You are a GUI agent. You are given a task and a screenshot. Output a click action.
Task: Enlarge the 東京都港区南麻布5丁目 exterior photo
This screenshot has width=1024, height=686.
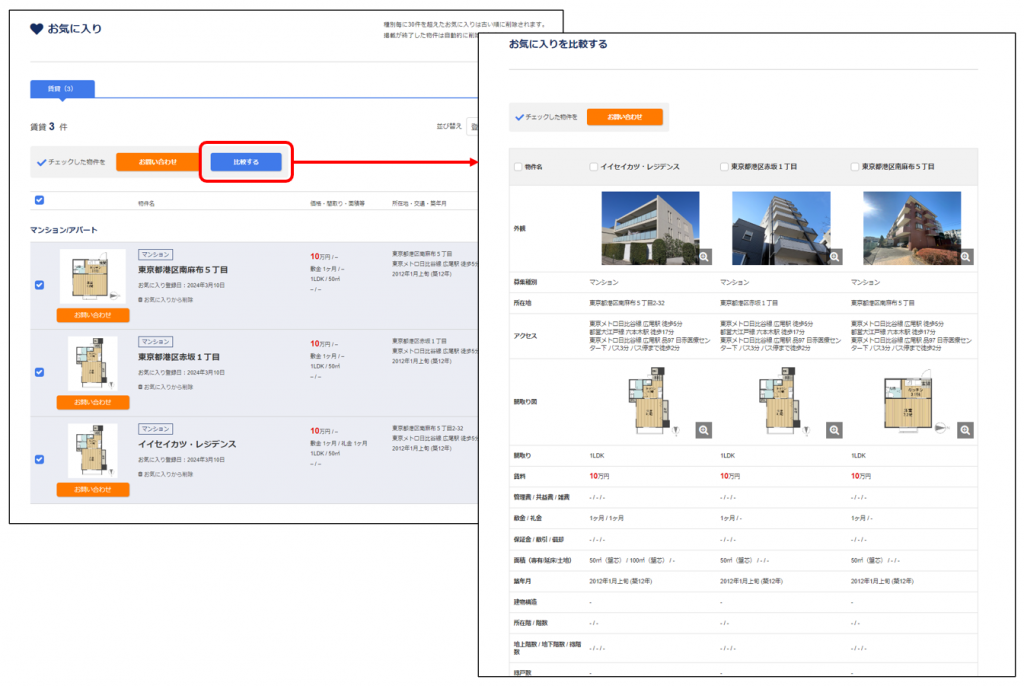[x=965, y=257]
